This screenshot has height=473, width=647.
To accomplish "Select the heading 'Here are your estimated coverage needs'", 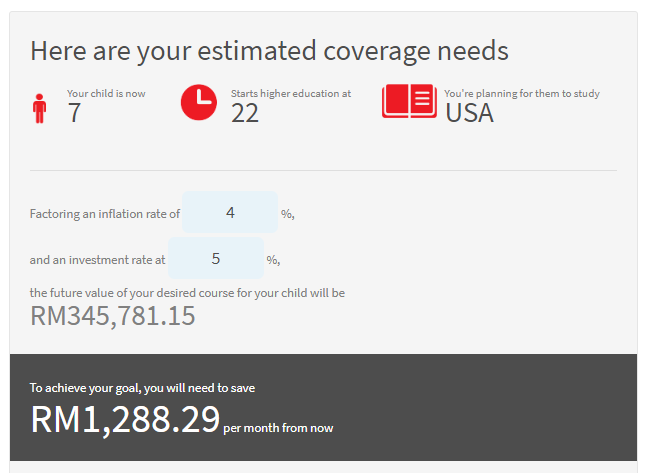I will [269, 52].
